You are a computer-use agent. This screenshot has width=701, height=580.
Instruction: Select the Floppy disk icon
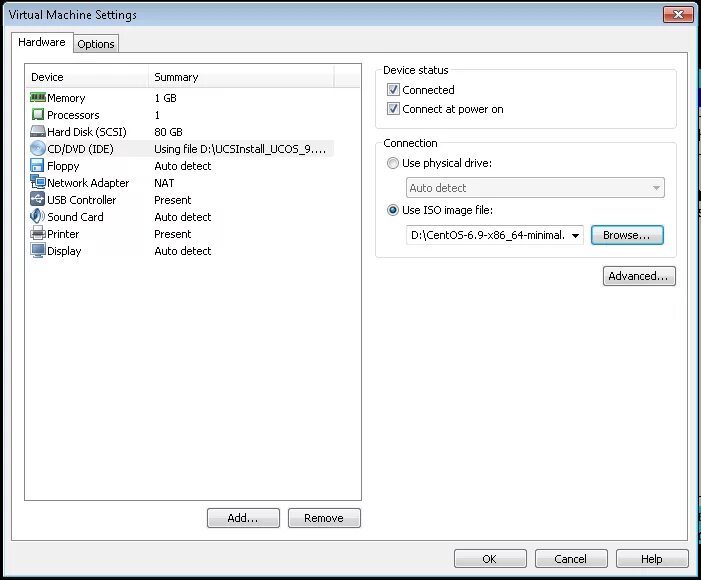[37, 165]
